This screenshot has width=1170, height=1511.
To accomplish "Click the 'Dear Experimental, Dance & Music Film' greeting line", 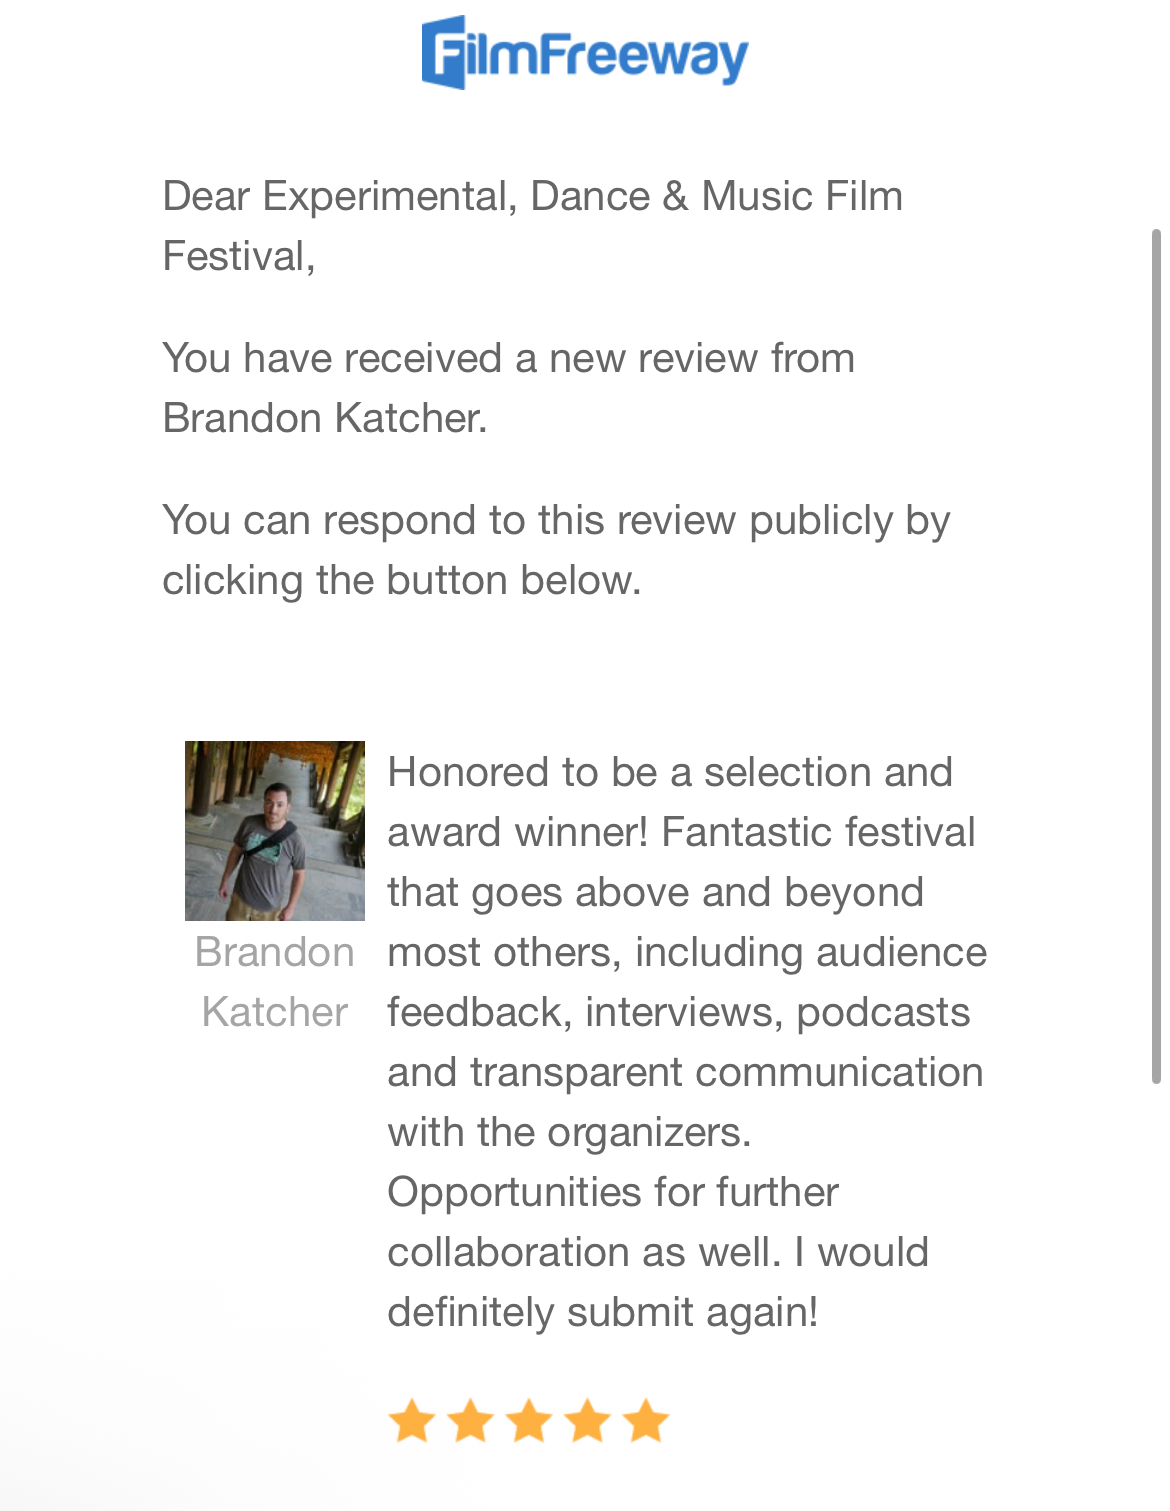I will coord(532,196).
